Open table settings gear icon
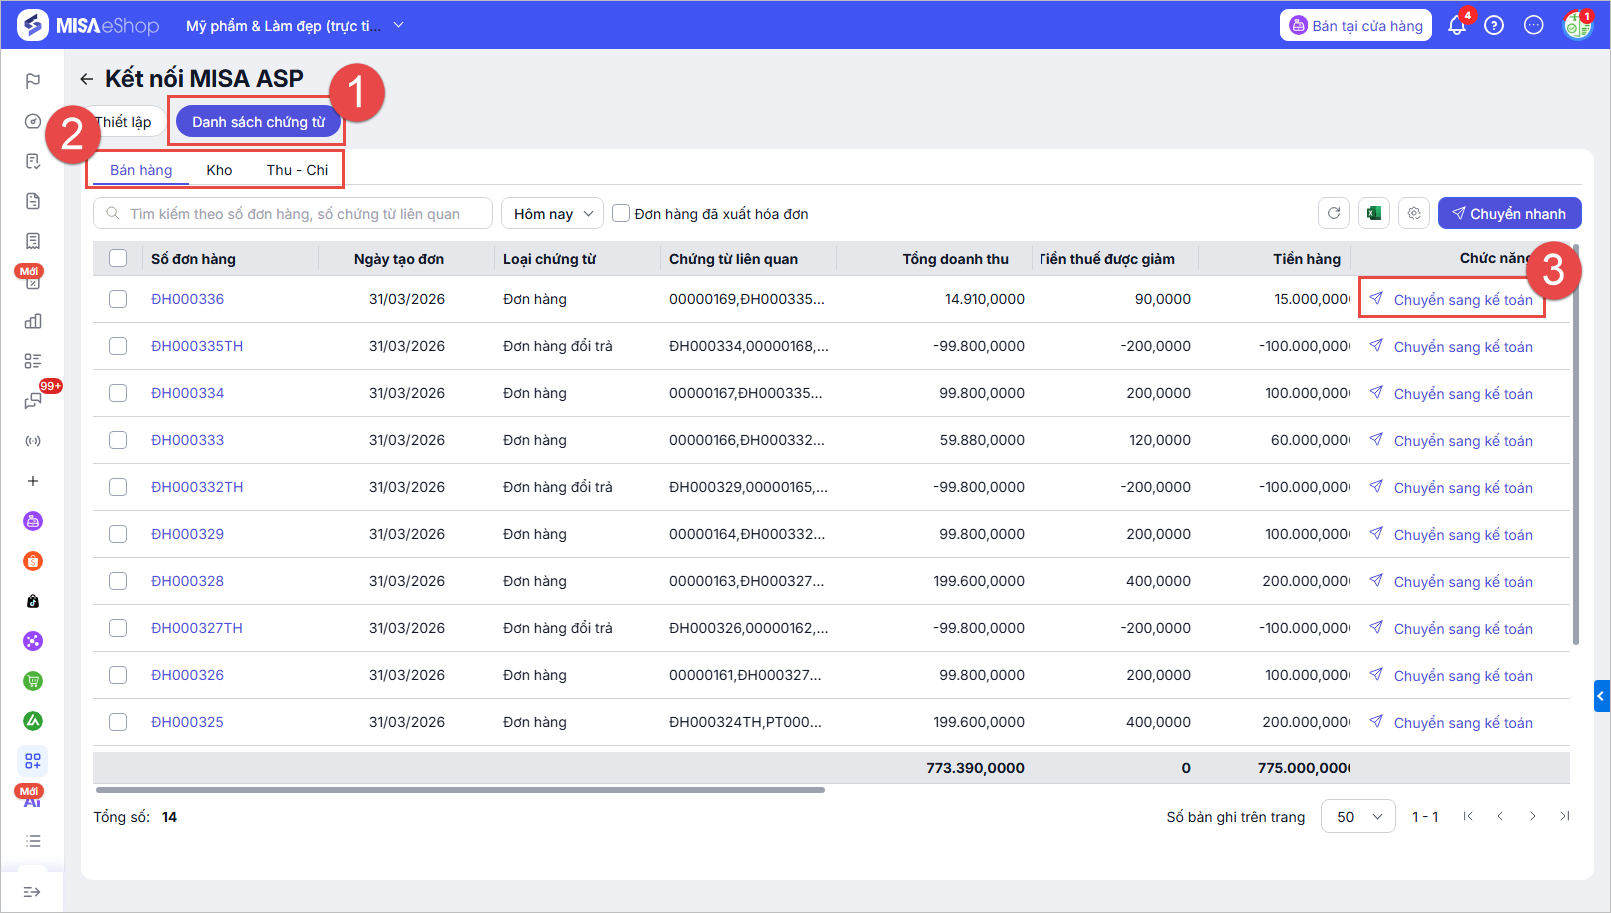Image resolution: width=1611 pixels, height=913 pixels. coord(1414,213)
